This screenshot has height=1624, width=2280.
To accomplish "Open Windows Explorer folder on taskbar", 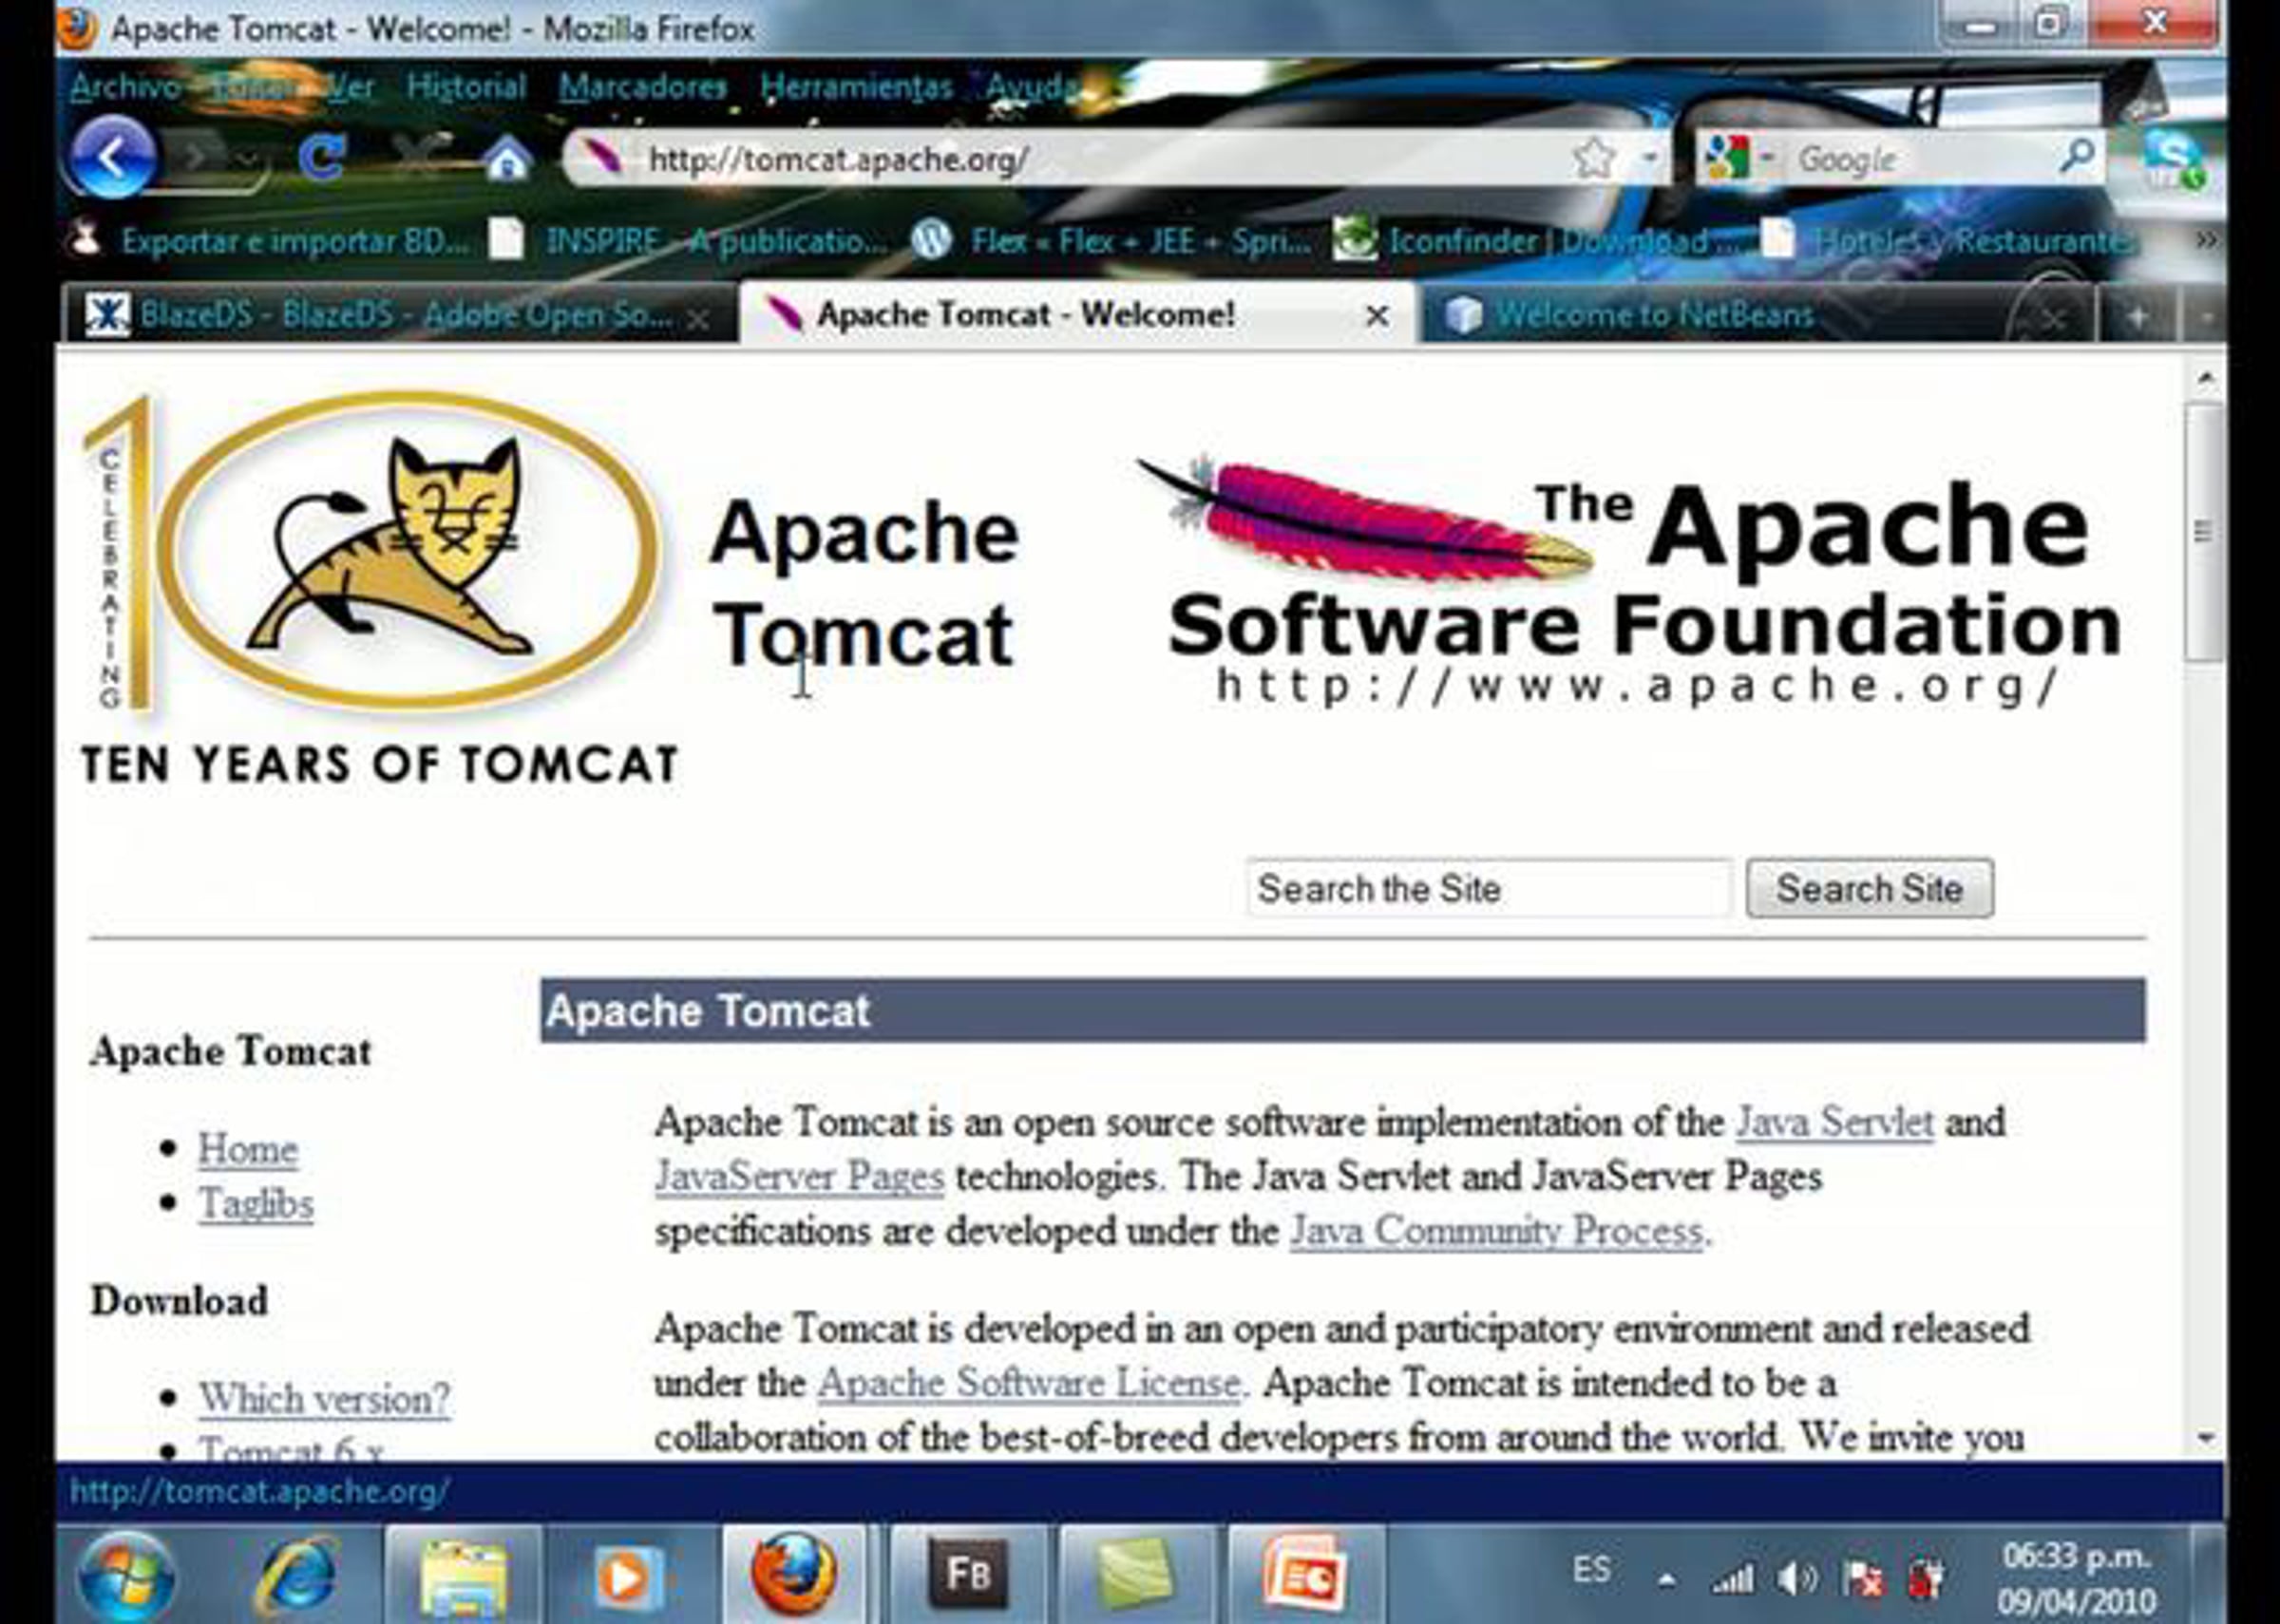I will [x=464, y=1576].
